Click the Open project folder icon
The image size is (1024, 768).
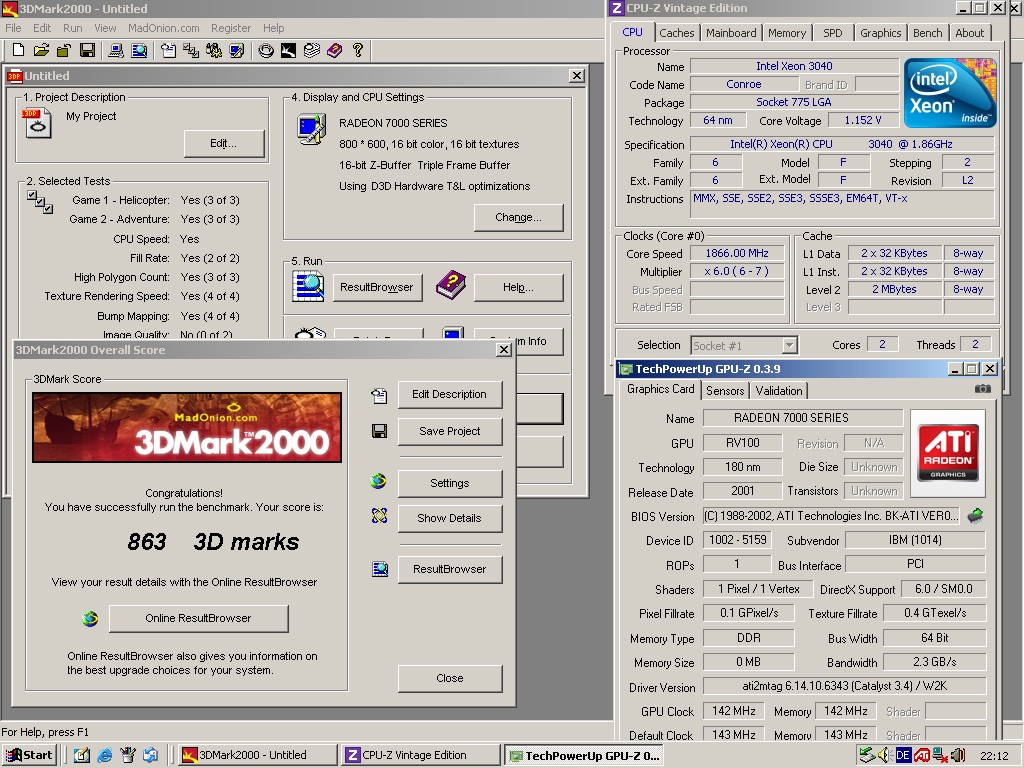tap(41, 50)
